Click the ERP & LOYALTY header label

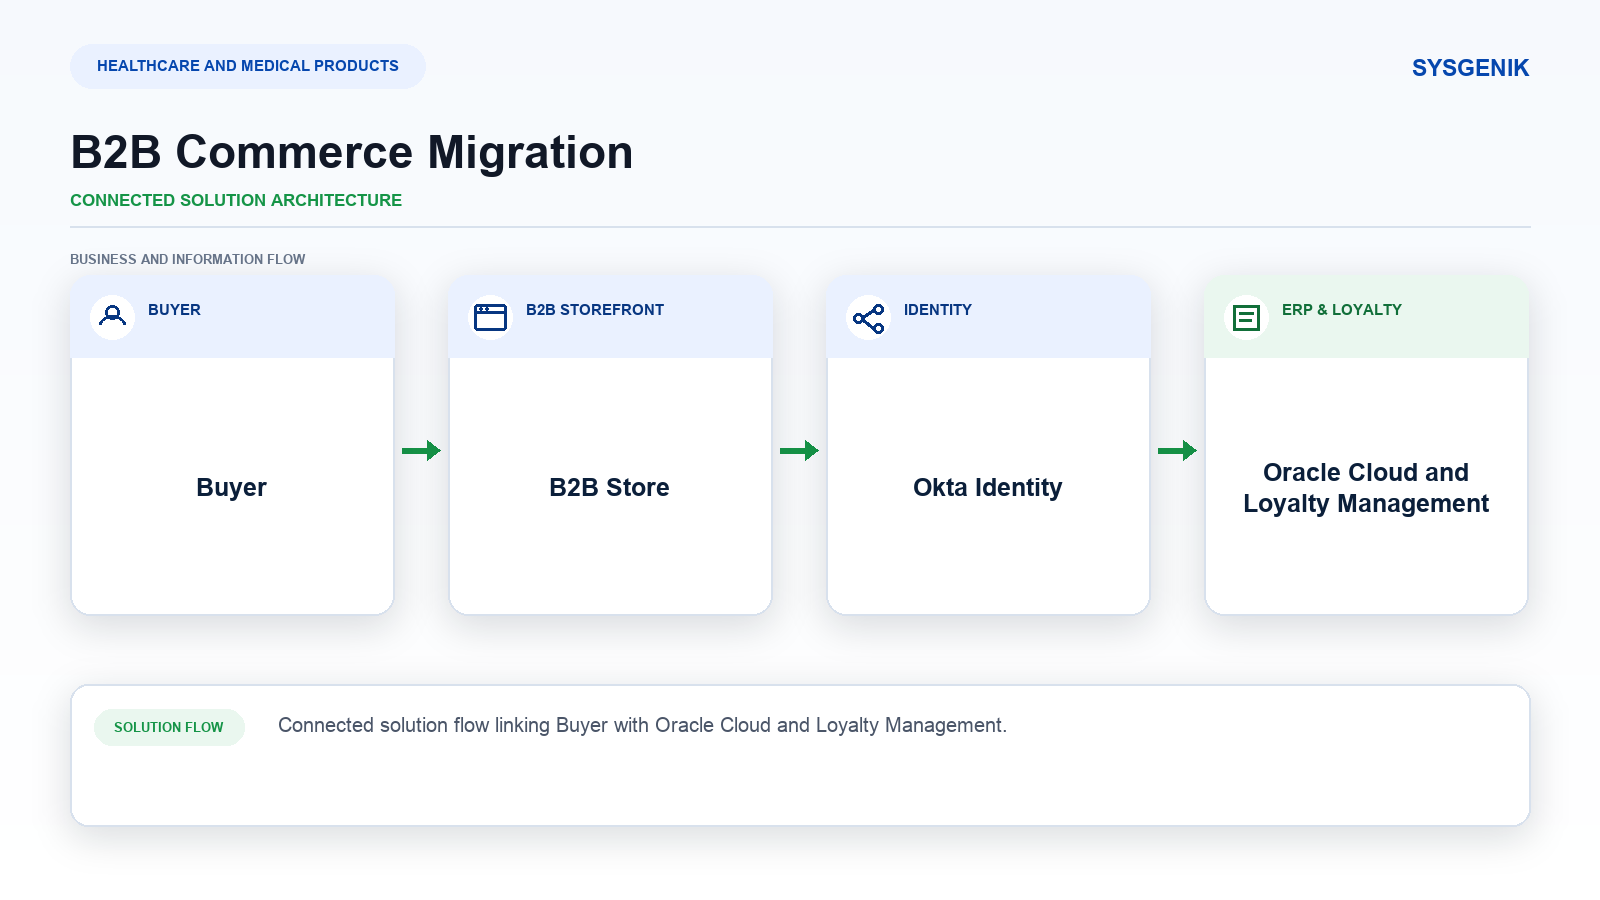coord(1342,310)
